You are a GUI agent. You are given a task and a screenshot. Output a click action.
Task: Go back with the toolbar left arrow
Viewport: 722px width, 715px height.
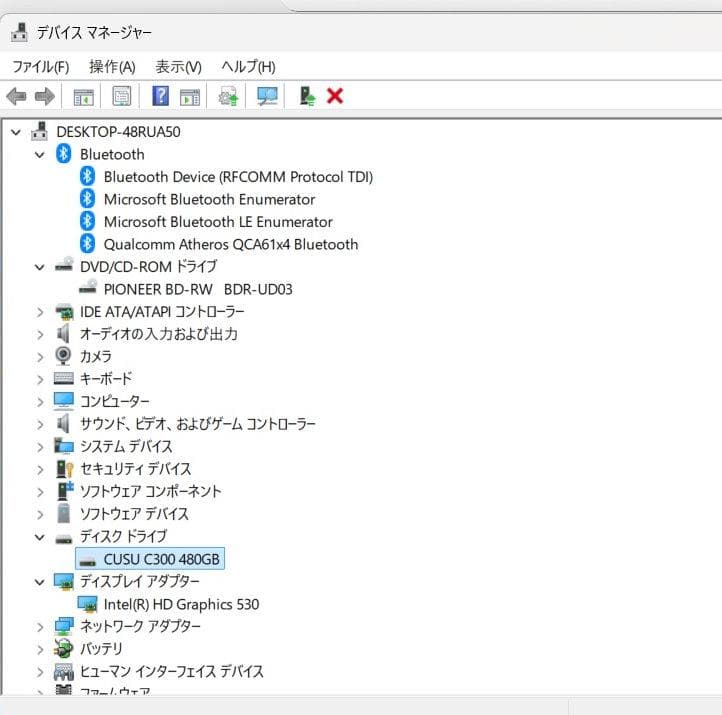click(17, 97)
